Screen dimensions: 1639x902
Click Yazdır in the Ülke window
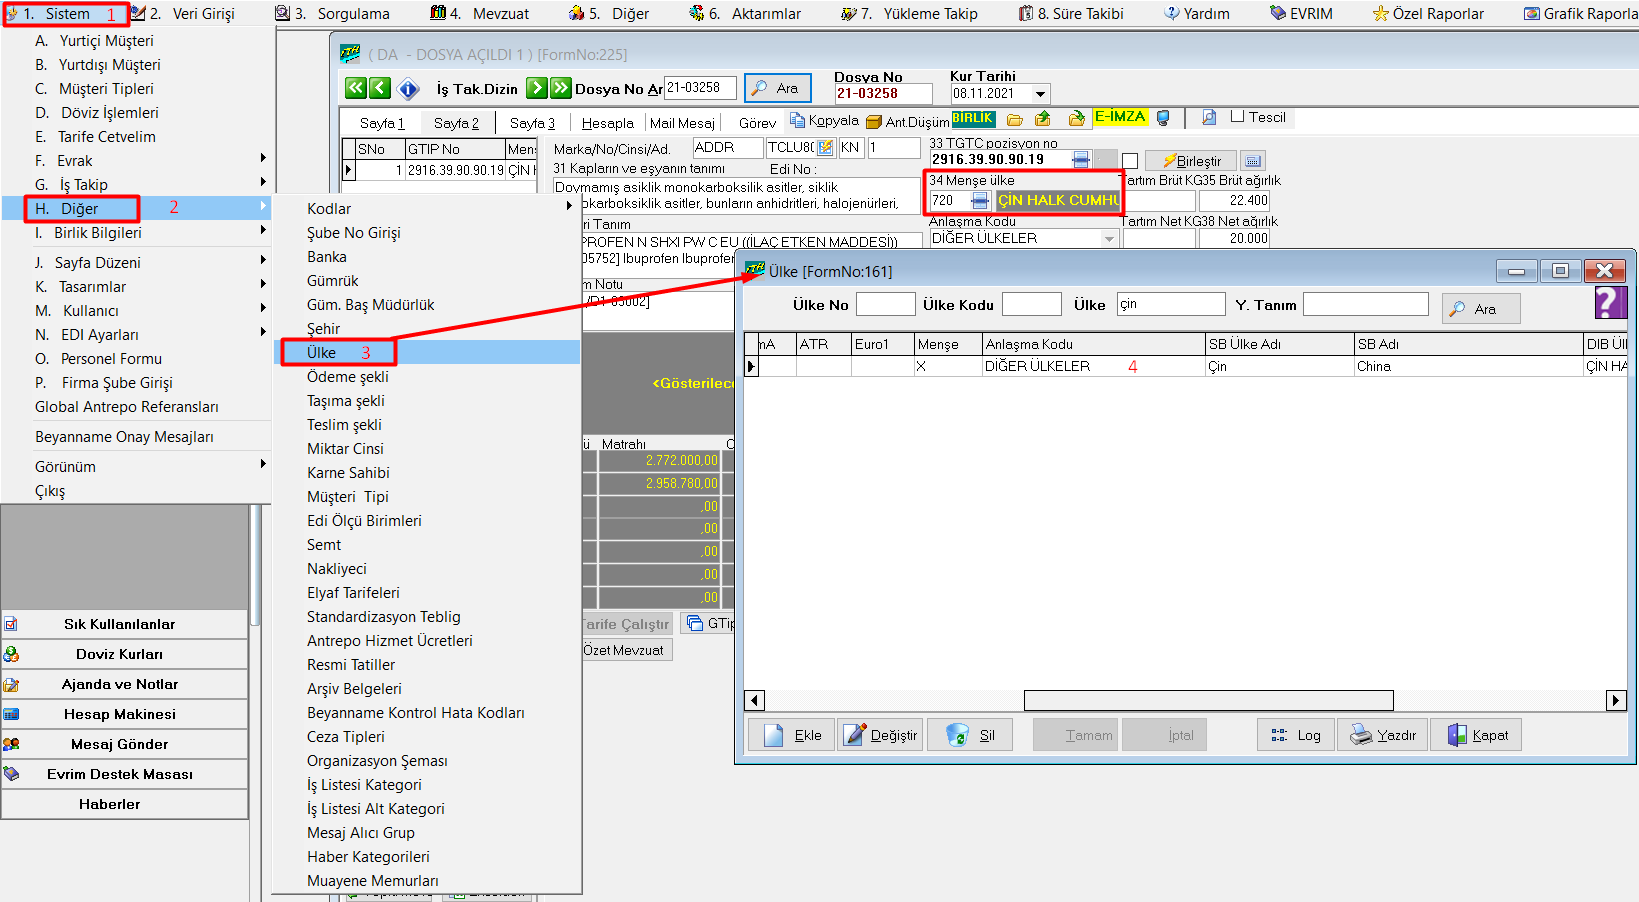pos(1382,735)
